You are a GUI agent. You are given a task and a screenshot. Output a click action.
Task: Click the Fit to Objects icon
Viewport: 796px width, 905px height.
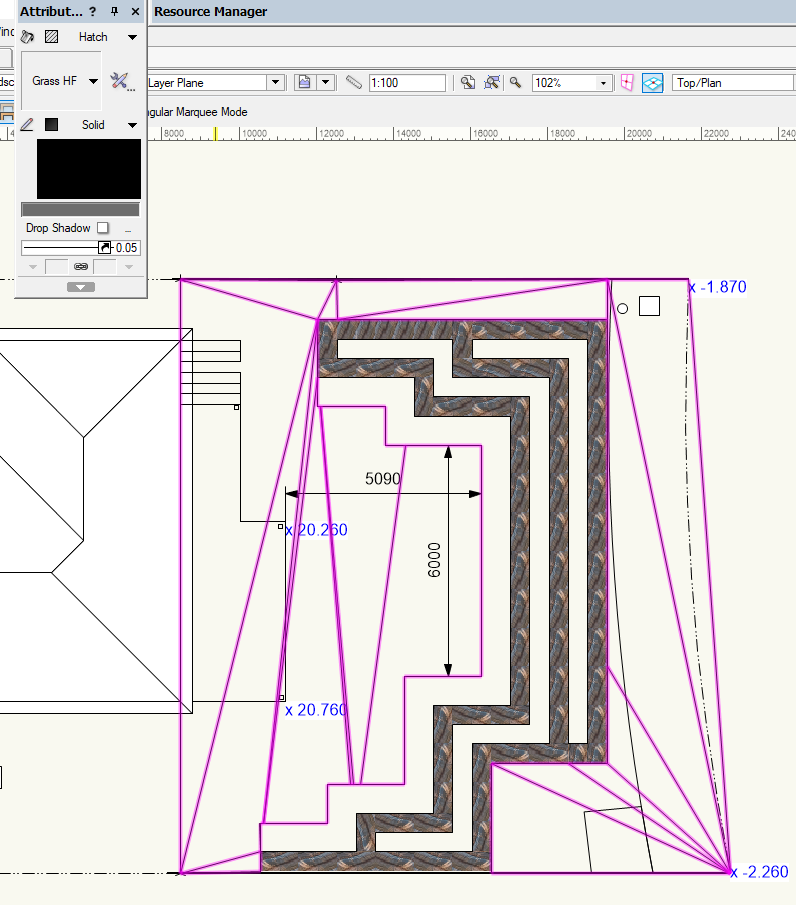491,83
